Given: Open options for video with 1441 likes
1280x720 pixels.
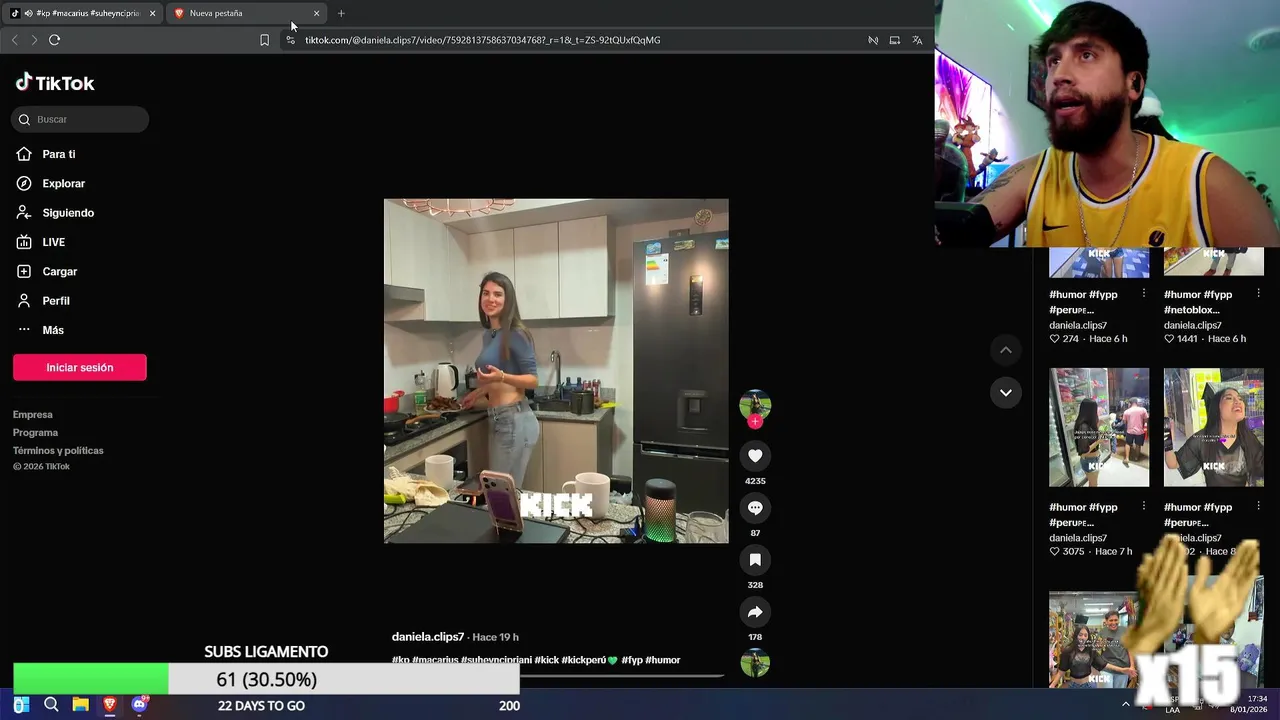Looking at the screenshot, I should click(x=1258, y=294).
